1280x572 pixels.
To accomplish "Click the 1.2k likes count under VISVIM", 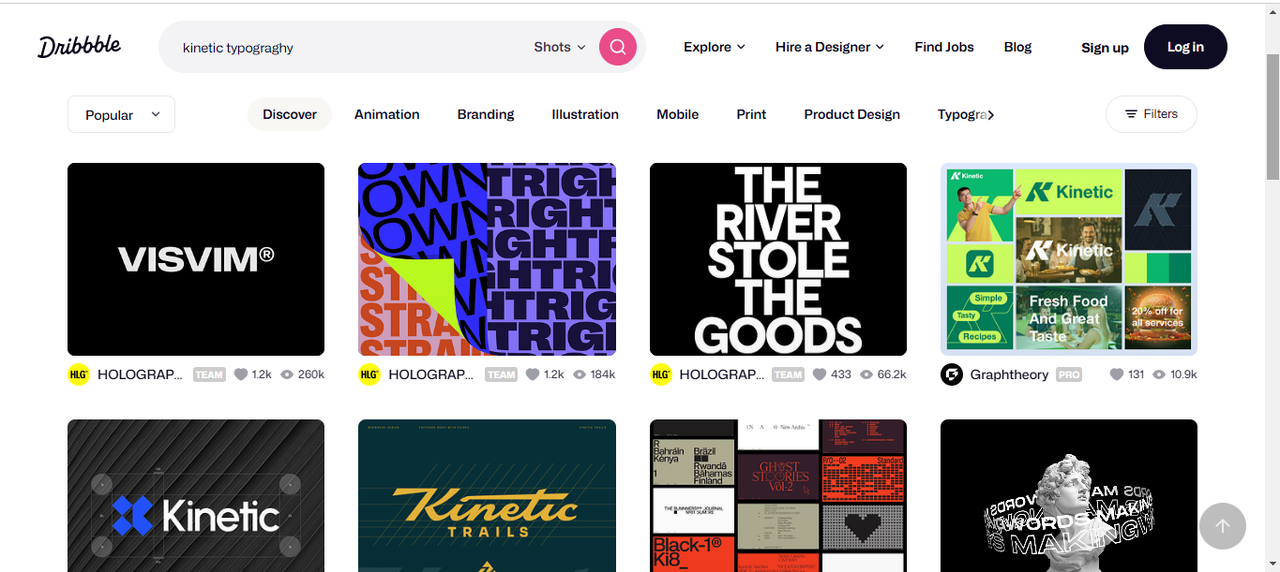I will pos(262,374).
